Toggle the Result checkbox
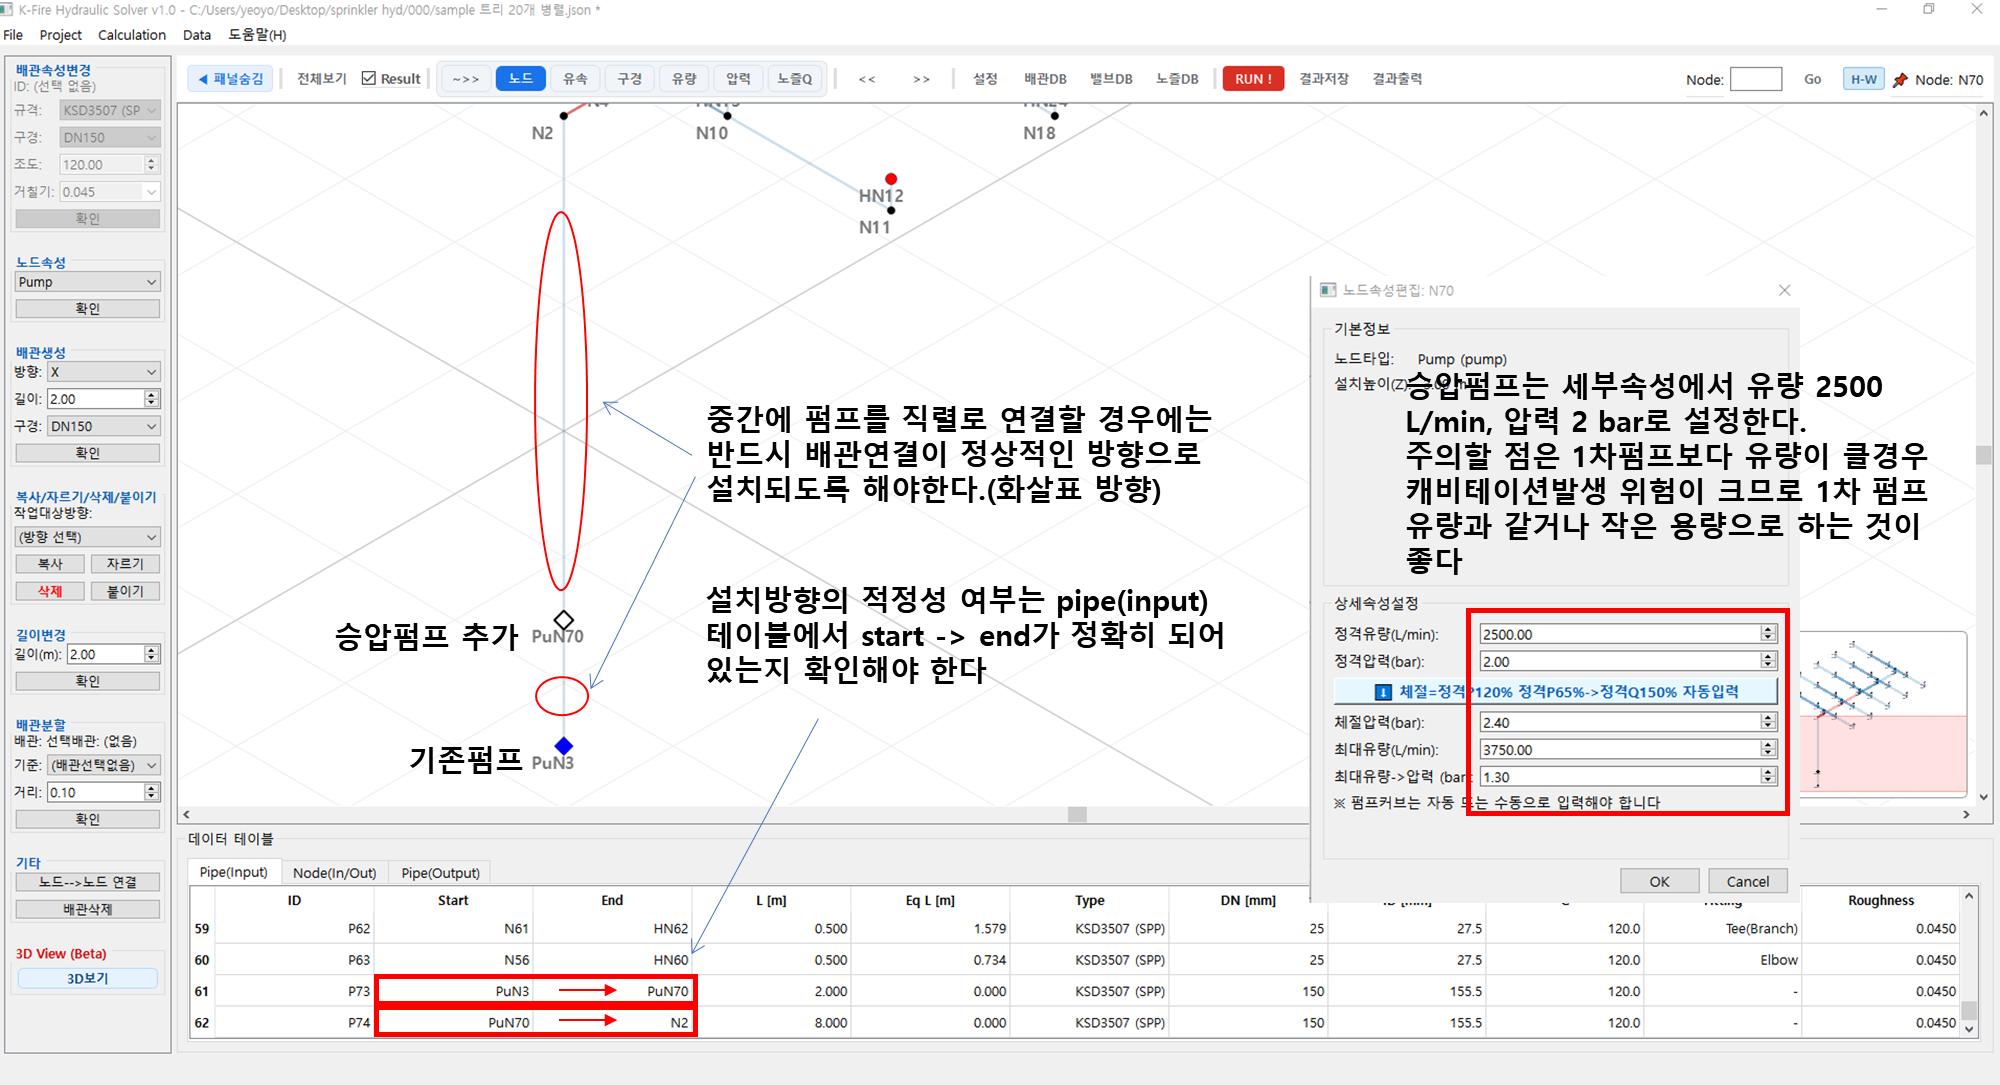Viewport: 2000px width, 1085px height. 369,79
